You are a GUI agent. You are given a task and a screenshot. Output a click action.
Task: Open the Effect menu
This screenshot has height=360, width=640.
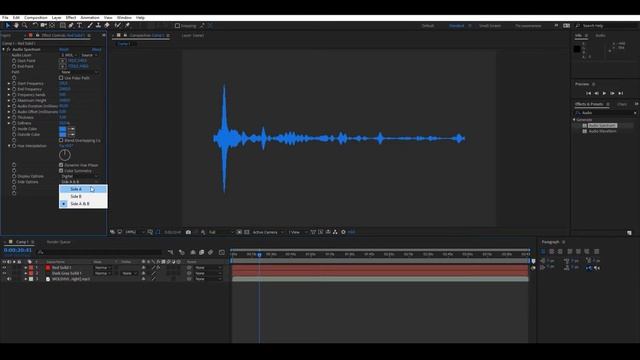click(71, 18)
